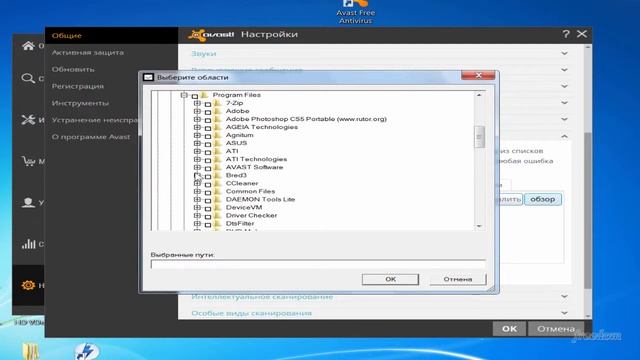Expand the Adobe Photoshop CS5 Portable node
This screenshot has width=640, height=360.
pos(197,119)
